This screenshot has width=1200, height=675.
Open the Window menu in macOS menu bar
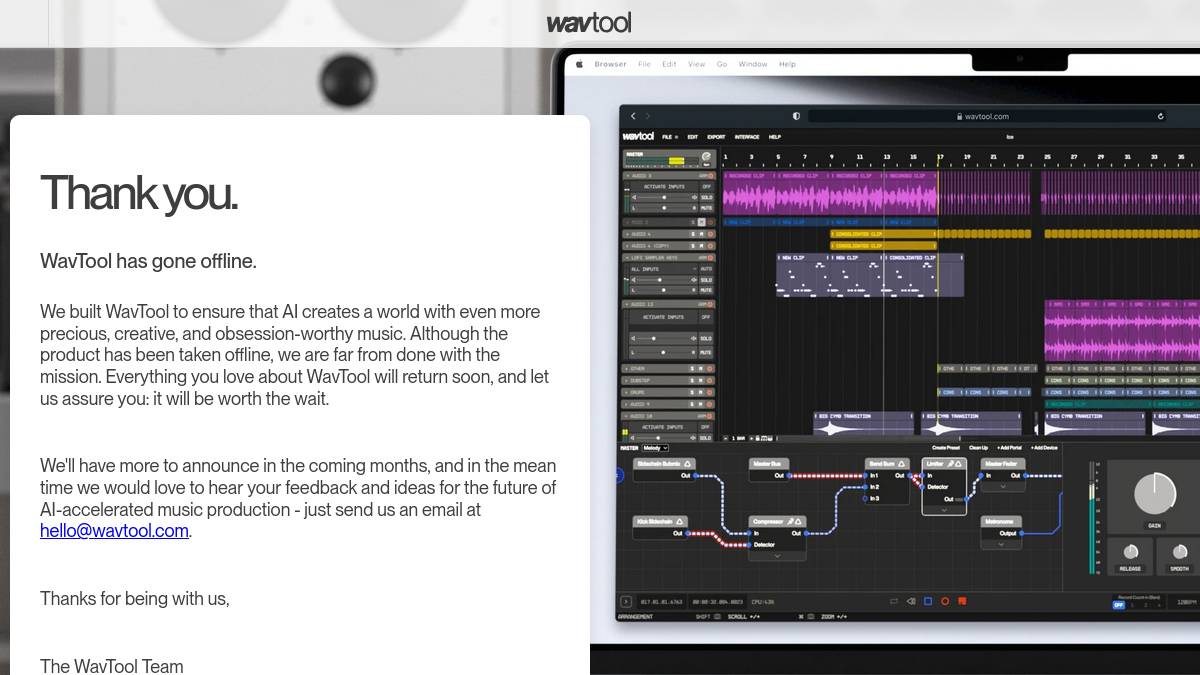[752, 64]
